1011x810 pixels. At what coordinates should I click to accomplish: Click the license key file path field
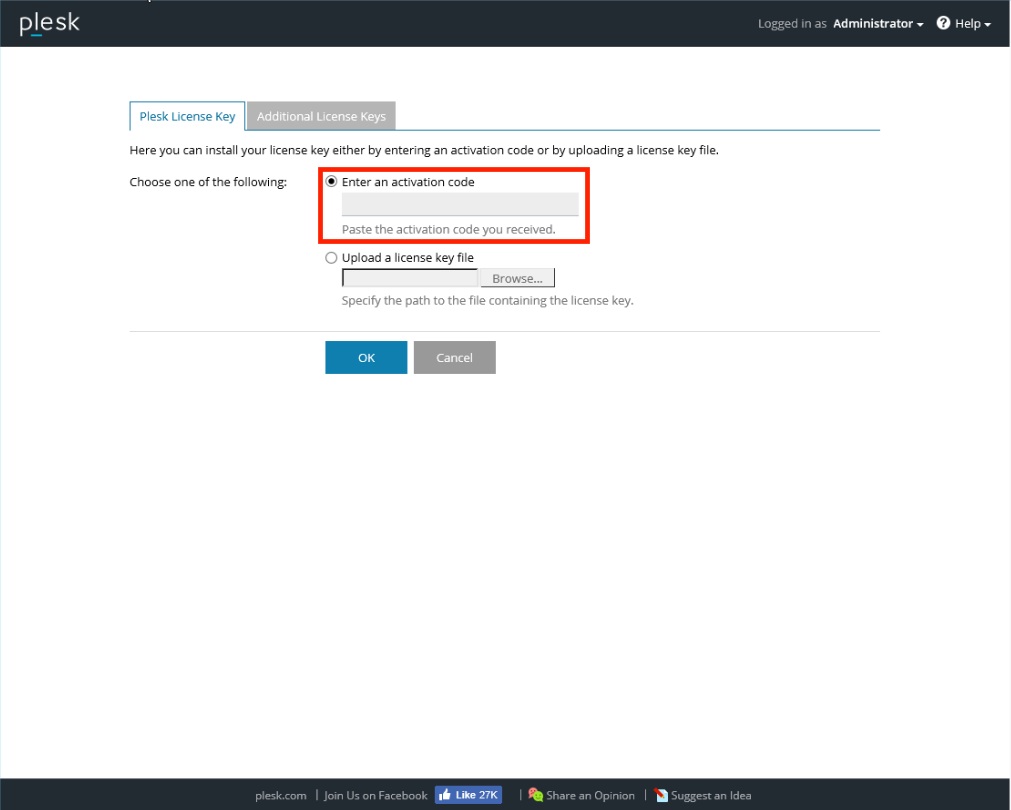point(410,278)
